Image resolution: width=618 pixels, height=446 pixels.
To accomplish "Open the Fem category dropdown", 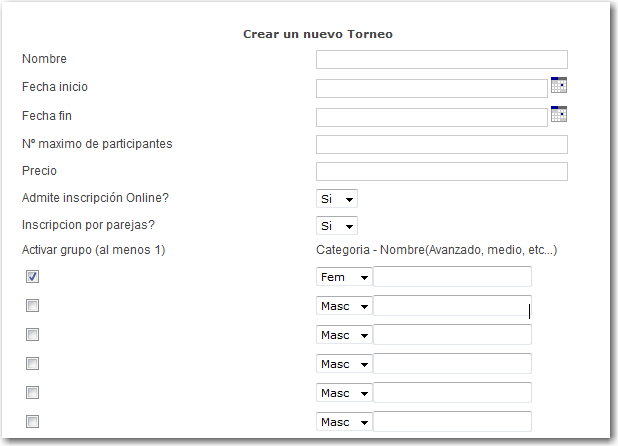I will click(x=344, y=277).
